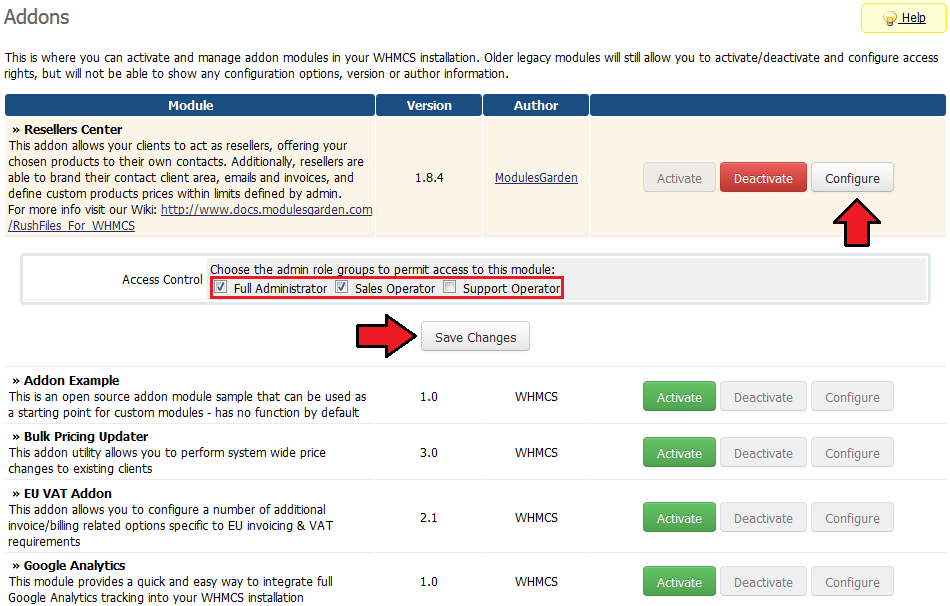The width and height of the screenshot is (950, 606).
Task: Open the Help link with lightbulb icon
Action: [x=903, y=18]
